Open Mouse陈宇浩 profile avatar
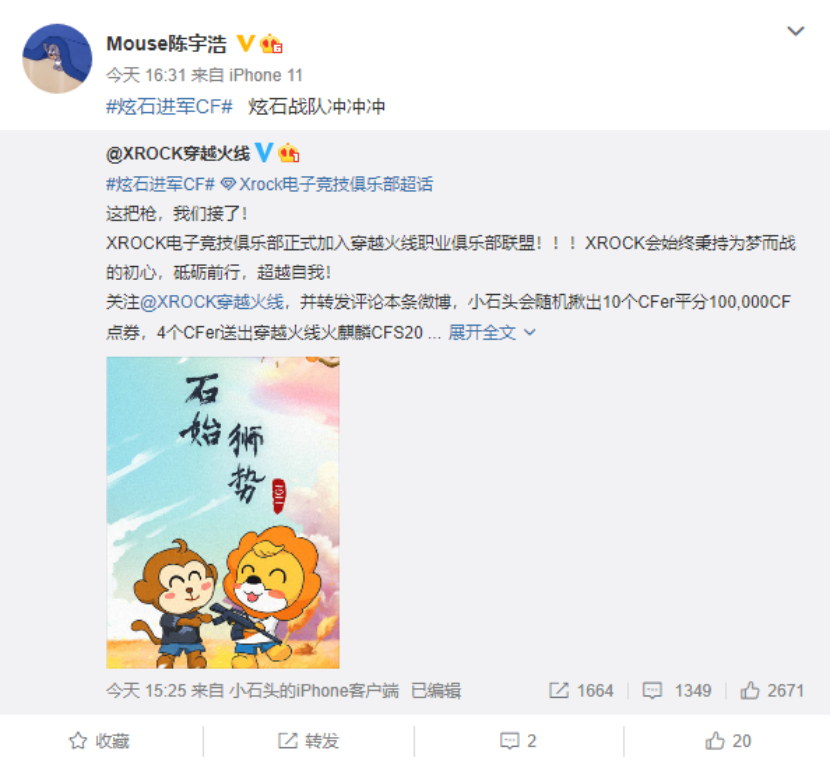Image resolution: width=831 pixels, height=768 pixels. 57,58
